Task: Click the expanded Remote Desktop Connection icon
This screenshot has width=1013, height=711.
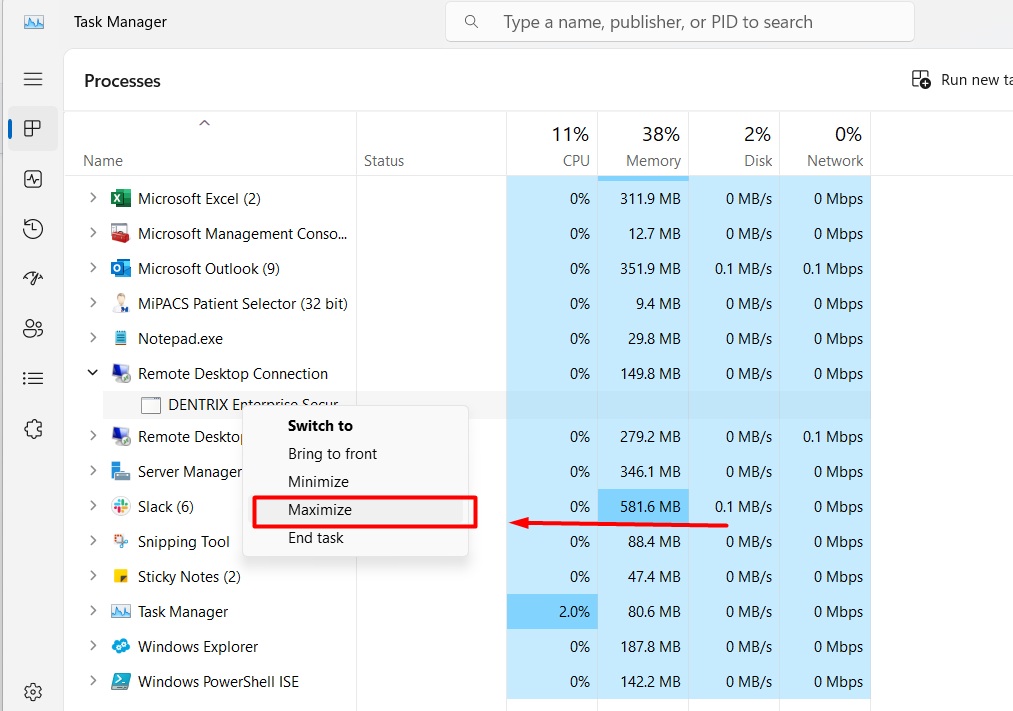Action: coord(121,373)
